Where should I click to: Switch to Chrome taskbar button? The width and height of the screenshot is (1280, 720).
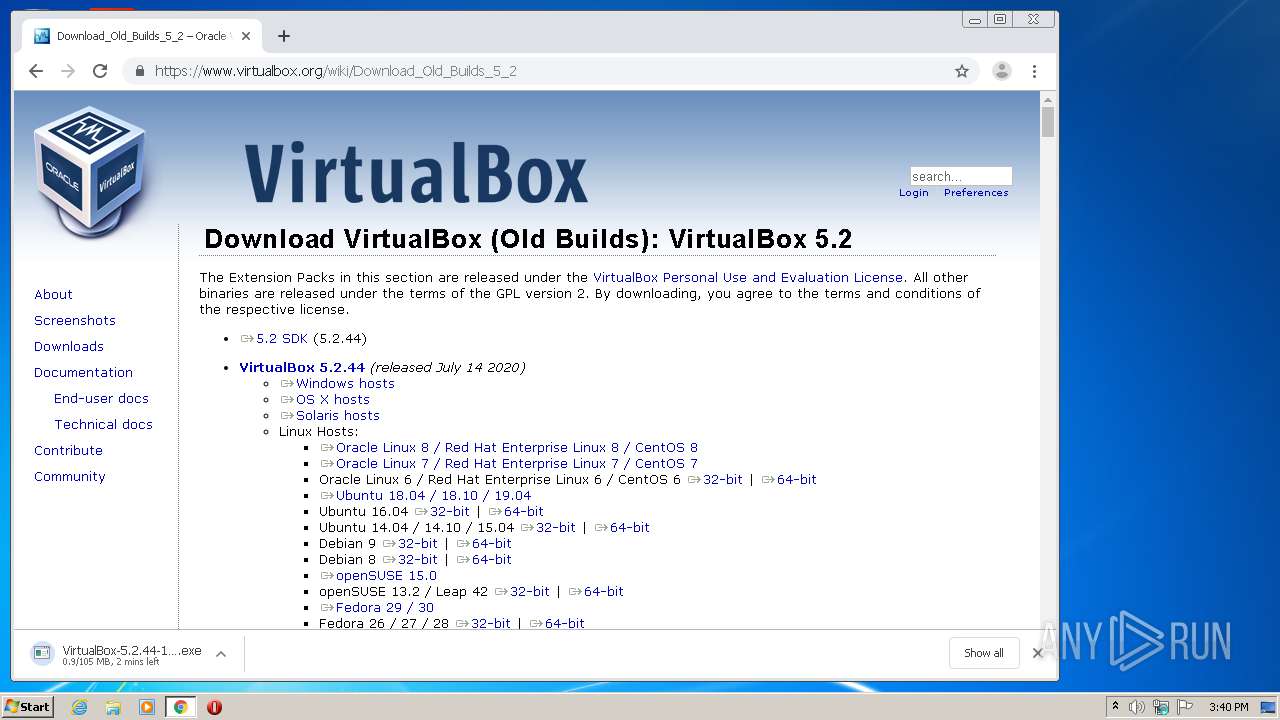coord(181,707)
